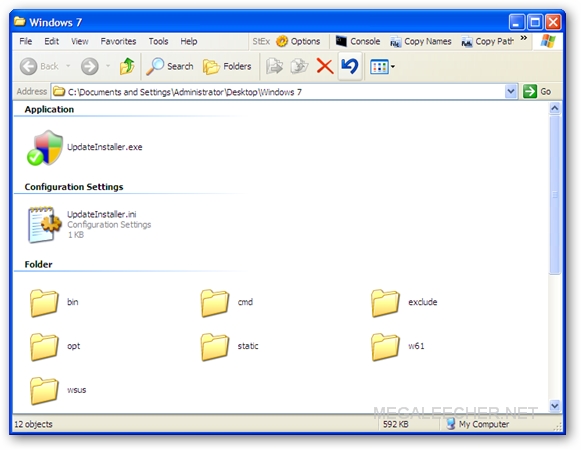The height and width of the screenshot is (450, 581).
Task: Click the Copy Names button
Action: click(x=421, y=42)
